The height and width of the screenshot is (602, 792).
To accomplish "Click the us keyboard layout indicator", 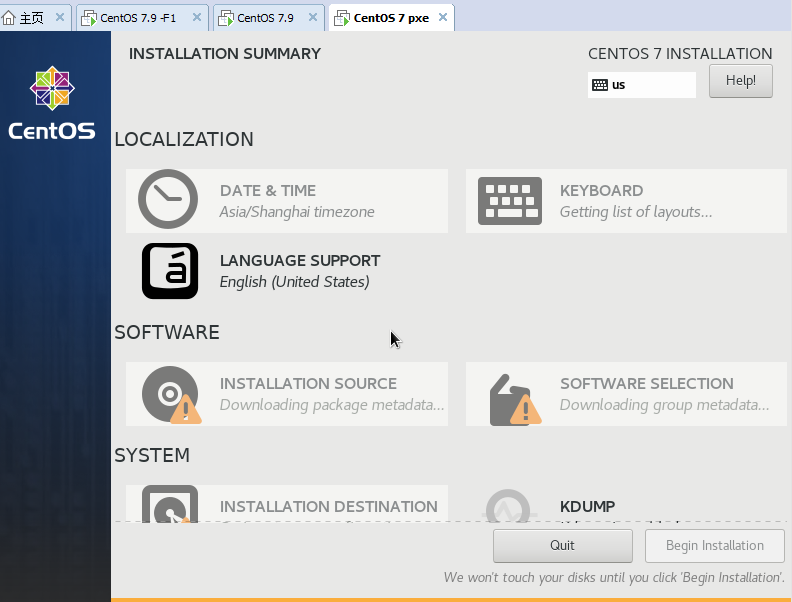I will (641, 85).
